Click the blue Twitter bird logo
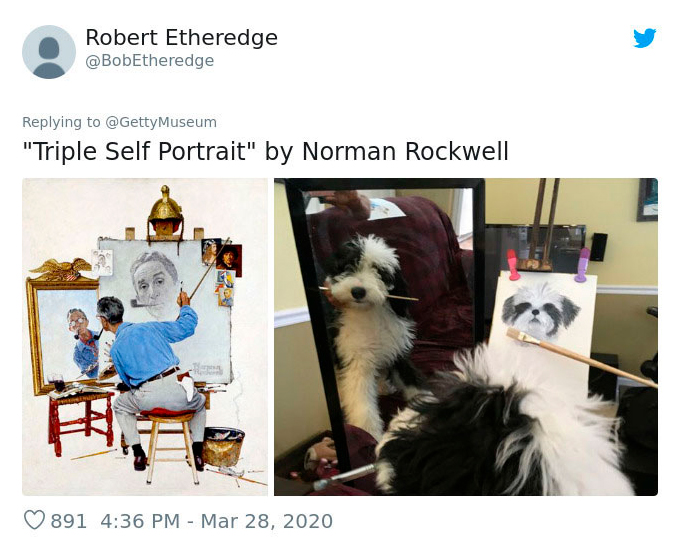680x540 pixels. click(x=644, y=38)
